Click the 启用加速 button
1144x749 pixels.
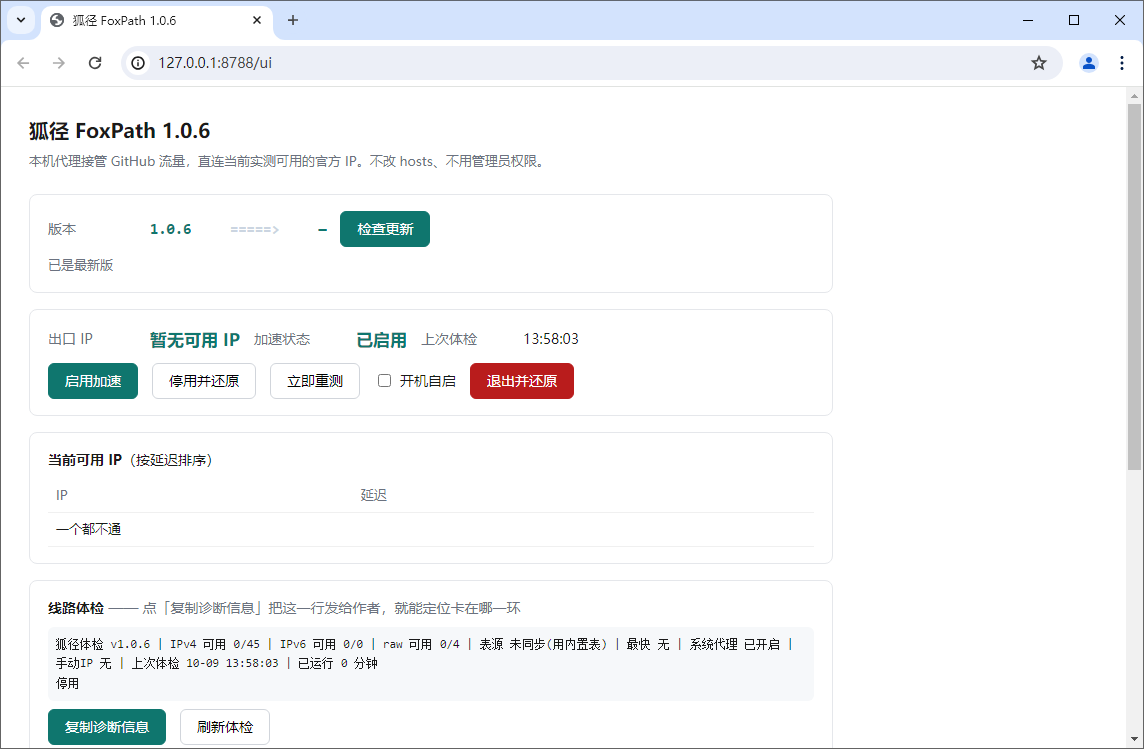[x=93, y=381]
